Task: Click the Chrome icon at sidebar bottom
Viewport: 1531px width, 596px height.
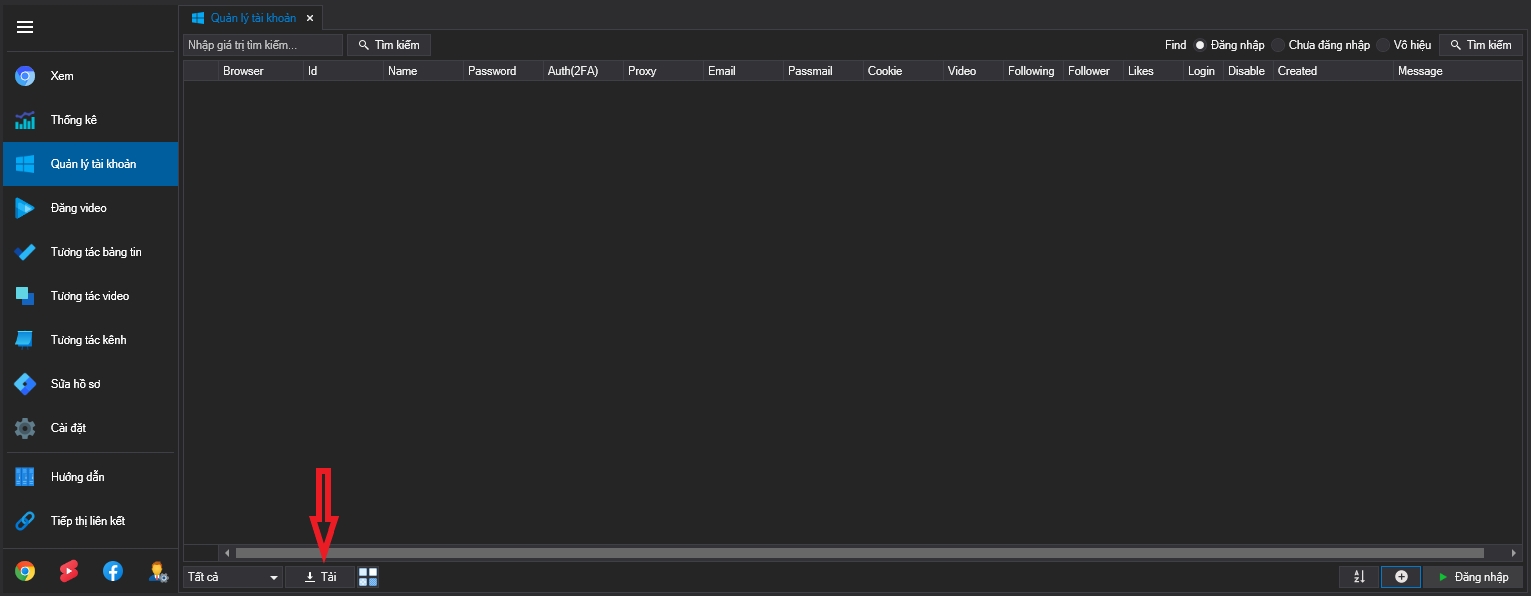Action: point(25,571)
